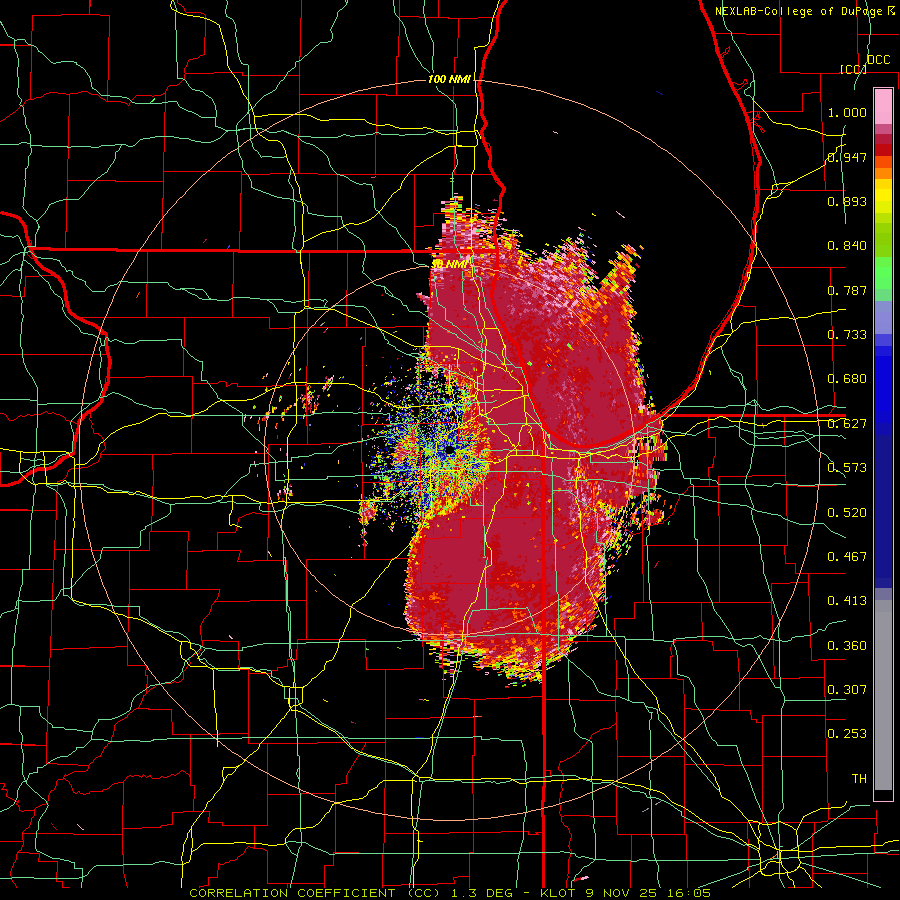Click the 0.413 legend value
The width and height of the screenshot is (900, 900).
(x=847, y=601)
